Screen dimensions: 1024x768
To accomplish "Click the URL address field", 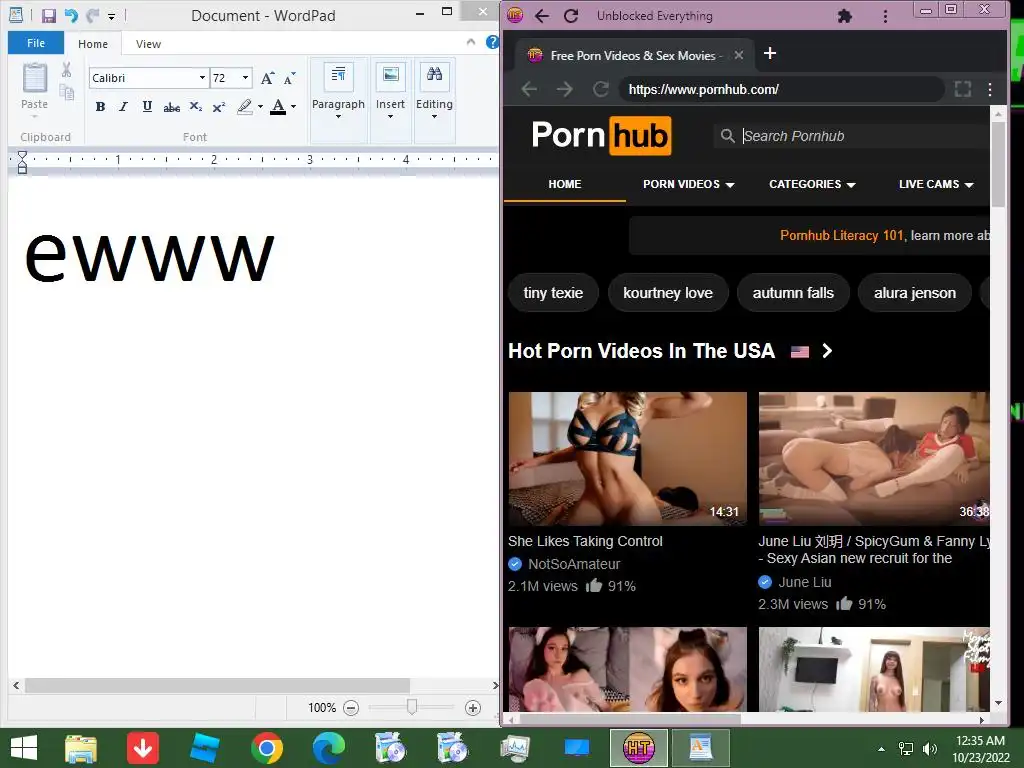I will pyautogui.click(x=782, y=89).
